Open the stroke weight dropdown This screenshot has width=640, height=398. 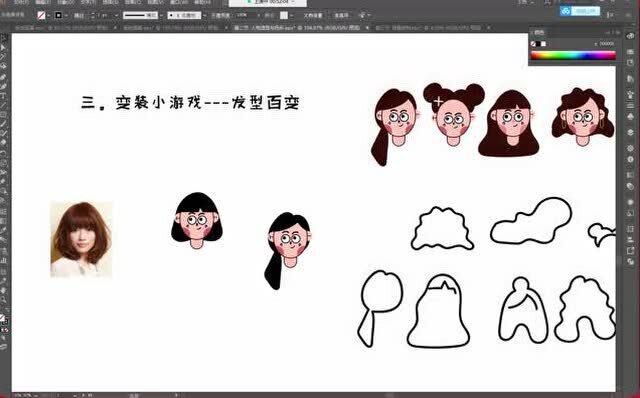116,16
